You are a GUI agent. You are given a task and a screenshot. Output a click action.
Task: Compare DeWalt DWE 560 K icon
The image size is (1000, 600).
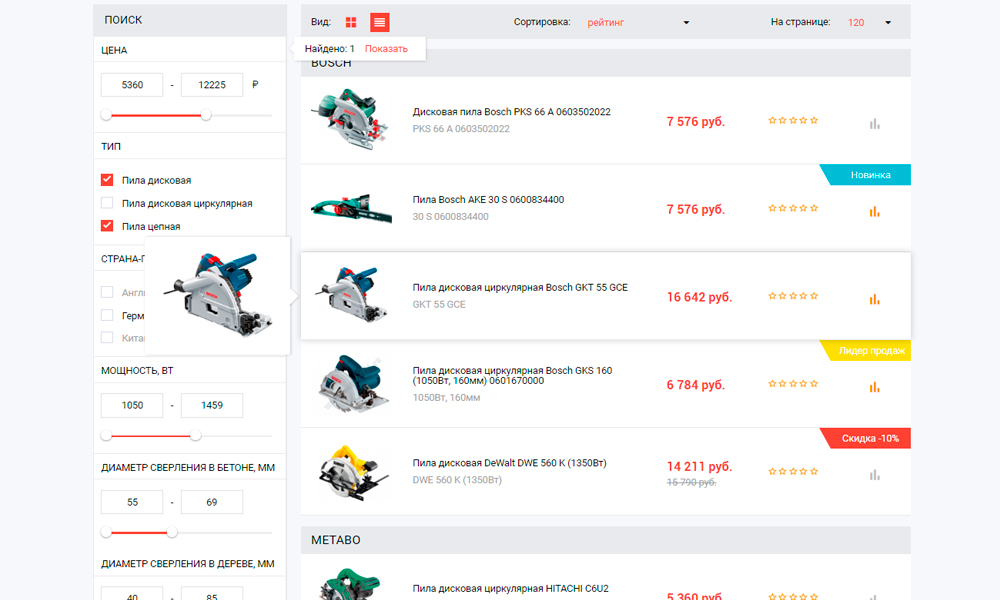pyautogui.click(x=874, y=474)
